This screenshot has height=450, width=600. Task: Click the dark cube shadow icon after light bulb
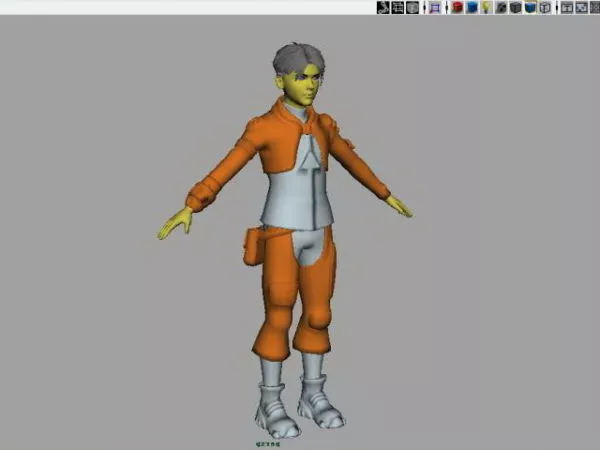pyautogui.click(x=501, y=7)
